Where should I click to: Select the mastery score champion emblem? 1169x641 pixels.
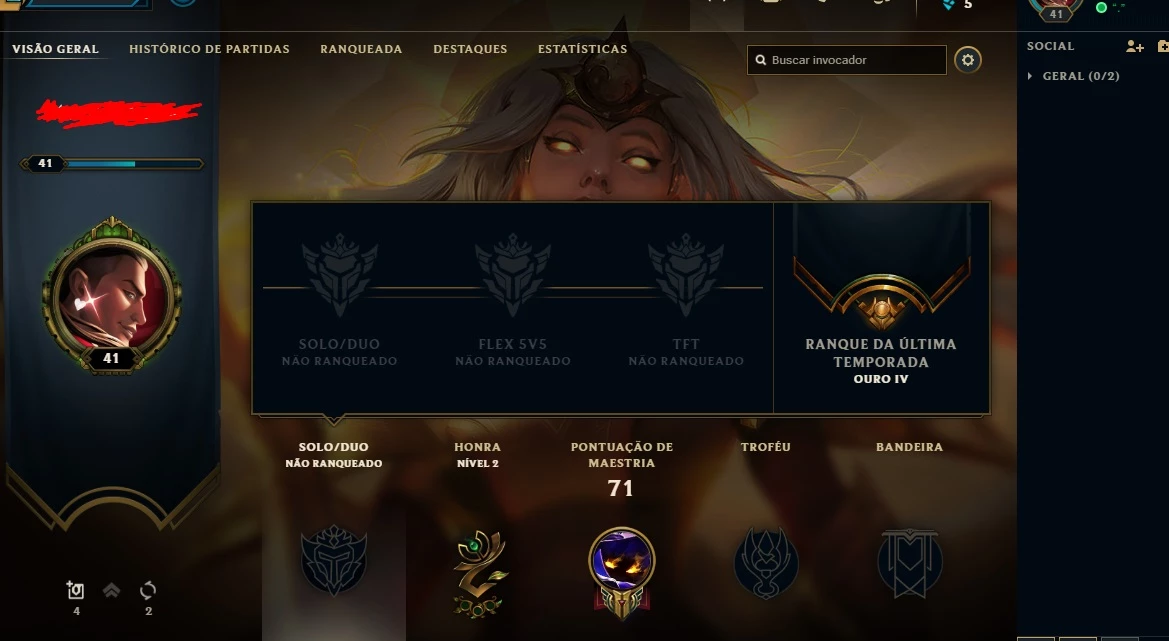tap(621, 572)
